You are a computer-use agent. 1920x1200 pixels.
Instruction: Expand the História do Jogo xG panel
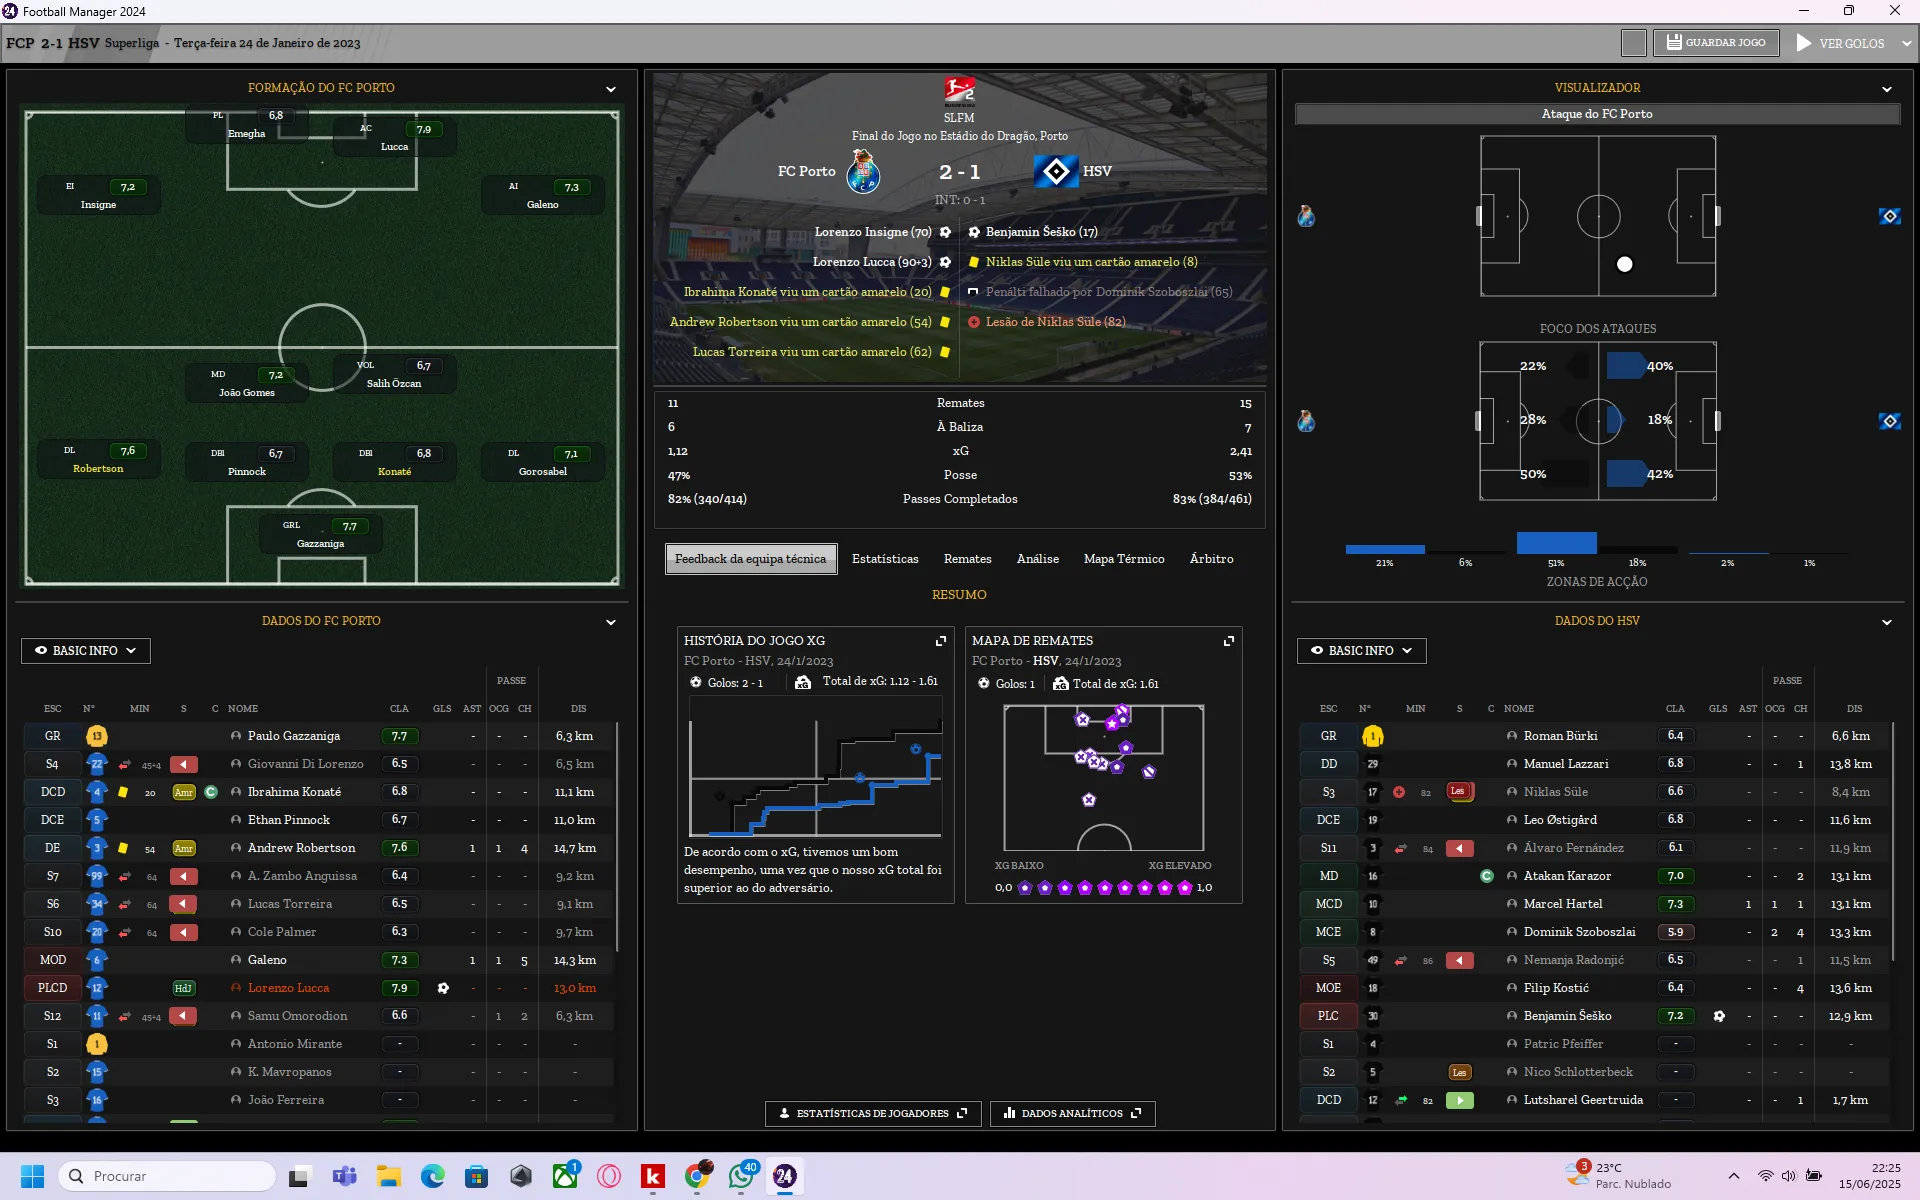940,641
